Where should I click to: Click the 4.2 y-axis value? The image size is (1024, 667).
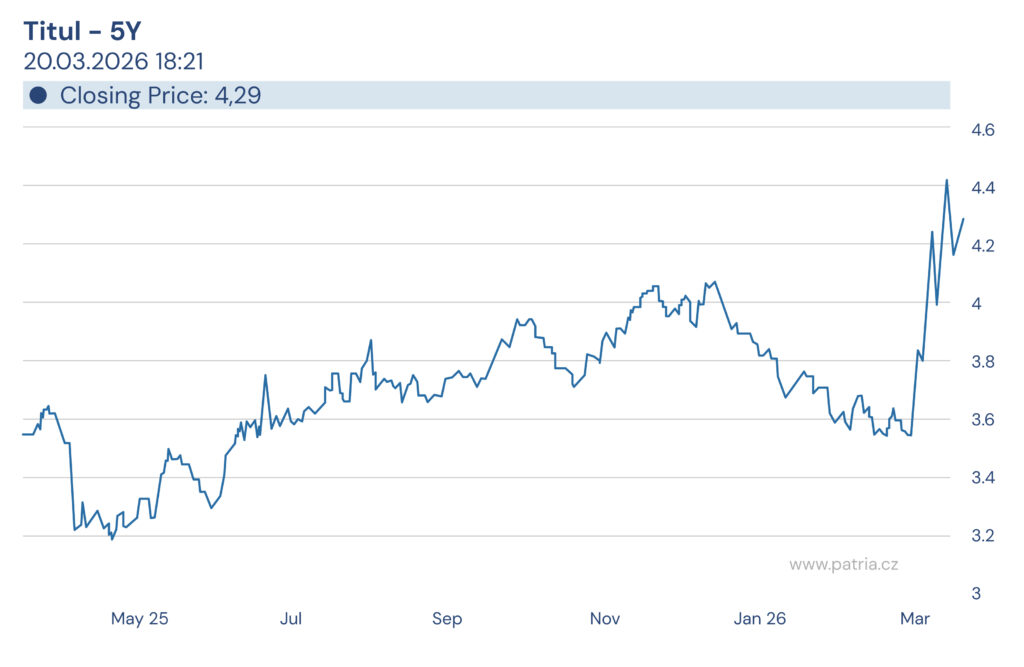coord(982,246)
